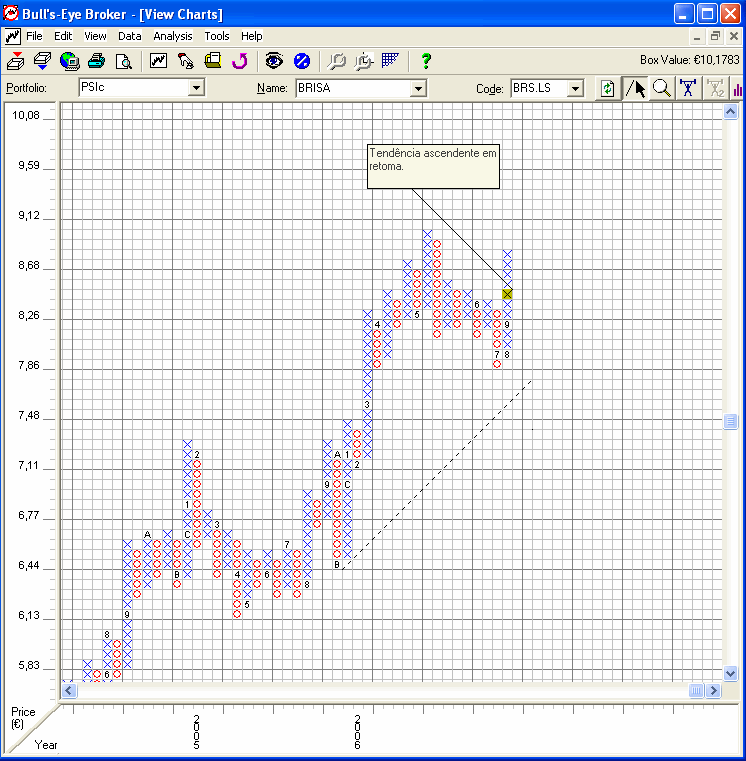This screenshot has height=761, width=746.
Task: Open the Tools menu
Action: coord(216,36)
